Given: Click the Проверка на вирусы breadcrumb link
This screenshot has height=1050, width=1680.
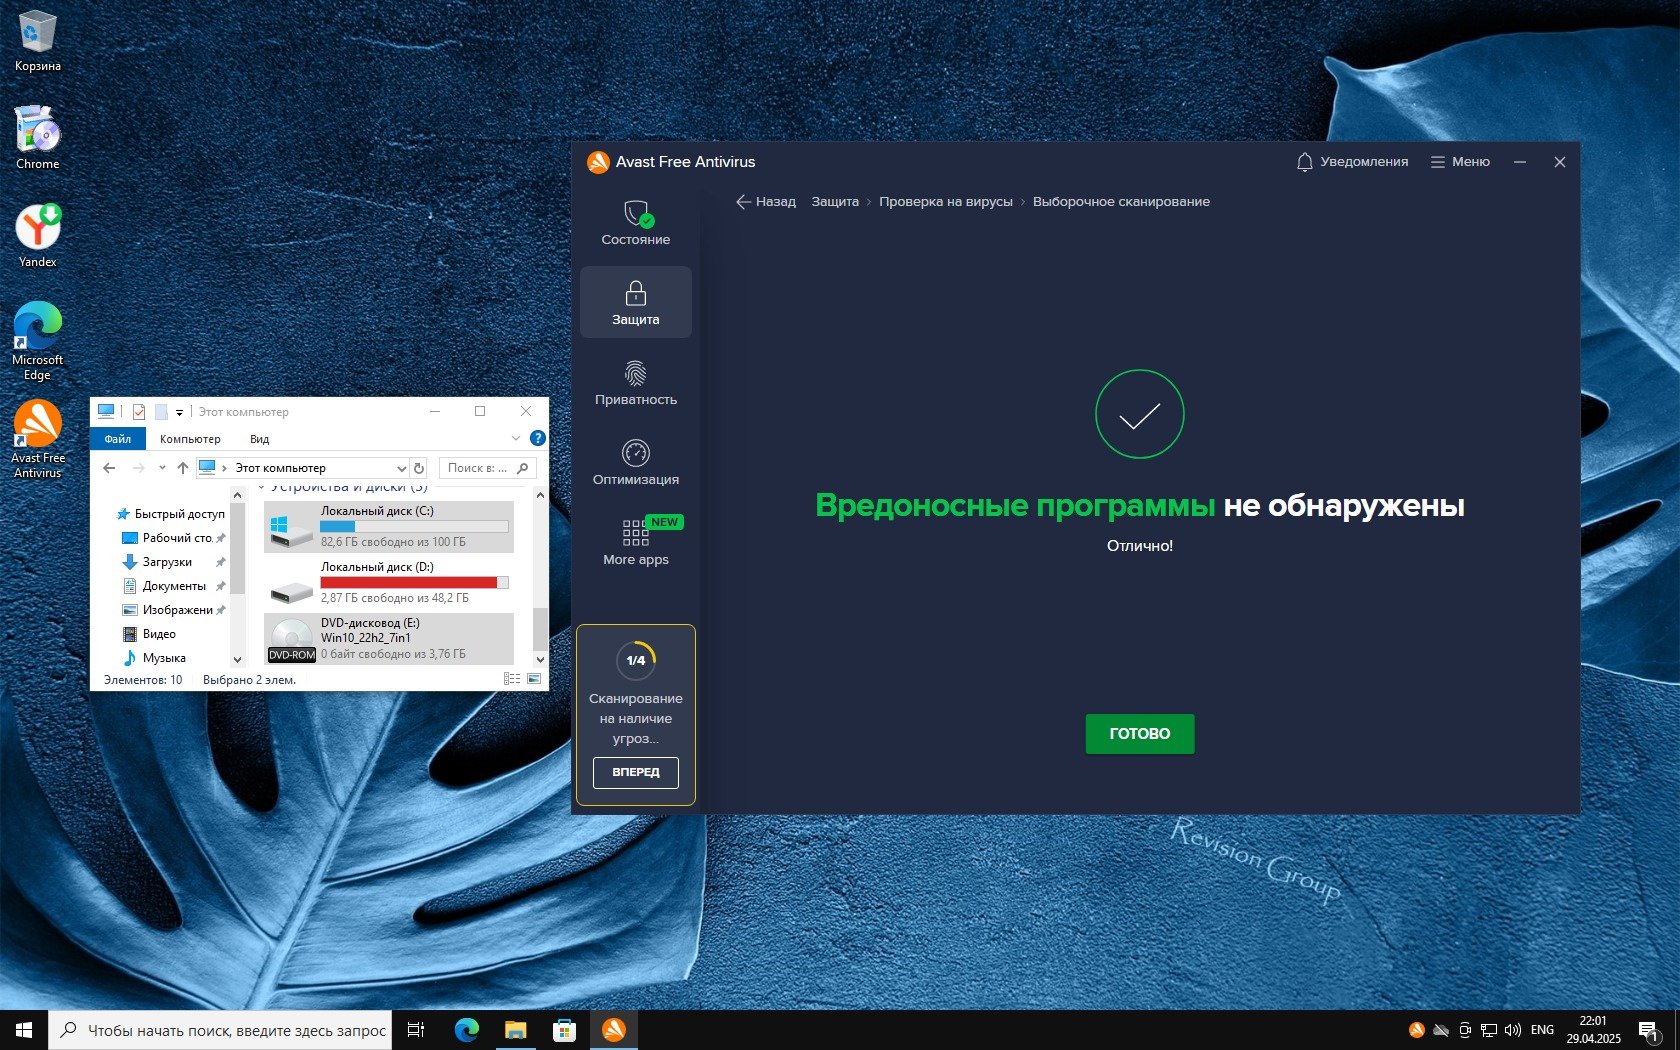Looking at the screenshot, I should tap(946, 202).
